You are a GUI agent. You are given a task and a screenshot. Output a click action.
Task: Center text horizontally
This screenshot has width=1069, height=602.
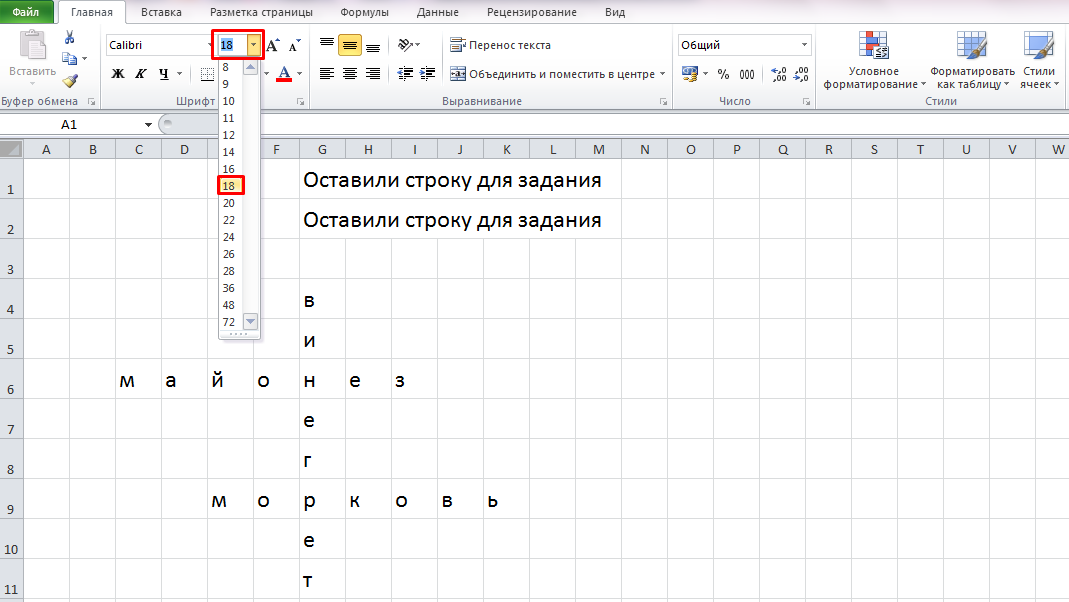(350, 74)
